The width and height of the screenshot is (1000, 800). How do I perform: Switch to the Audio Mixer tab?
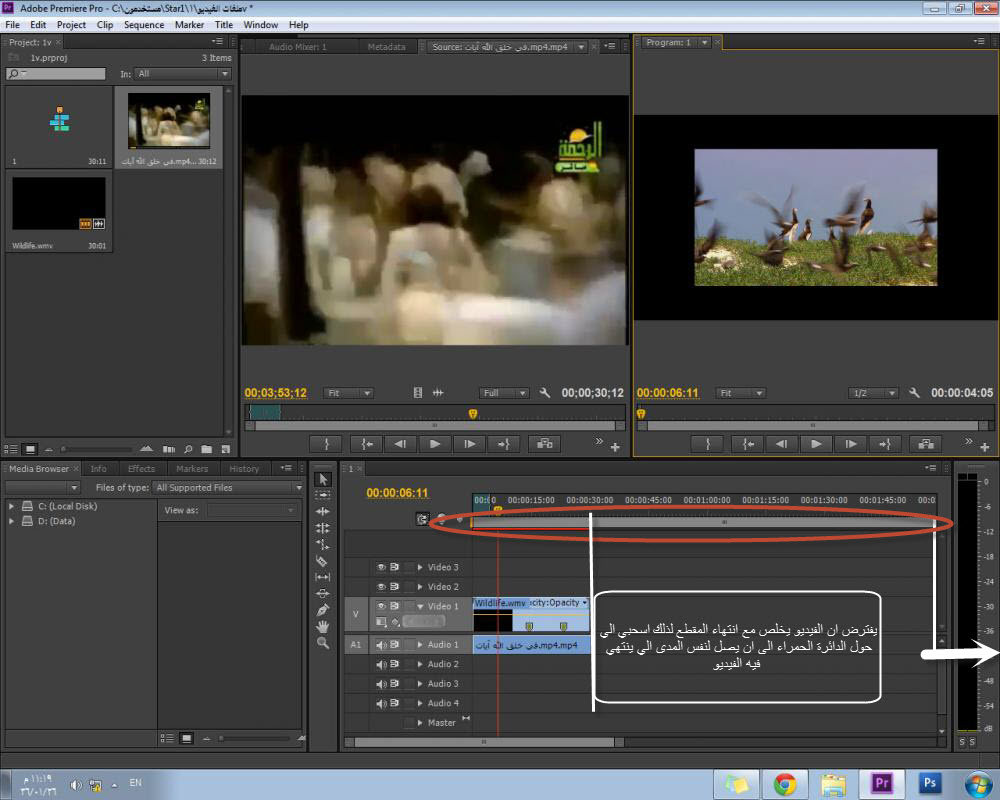(x=297, y=47)
